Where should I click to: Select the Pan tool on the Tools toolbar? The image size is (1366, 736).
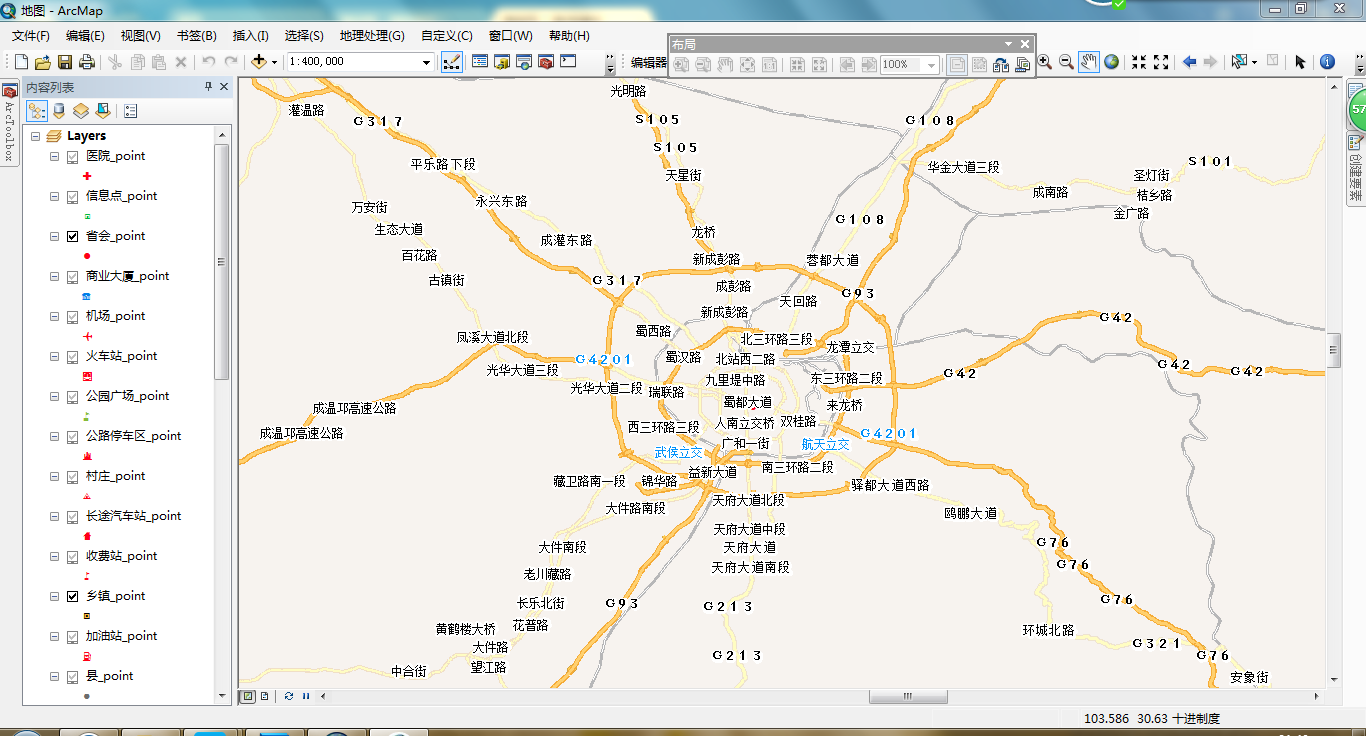1089,62
